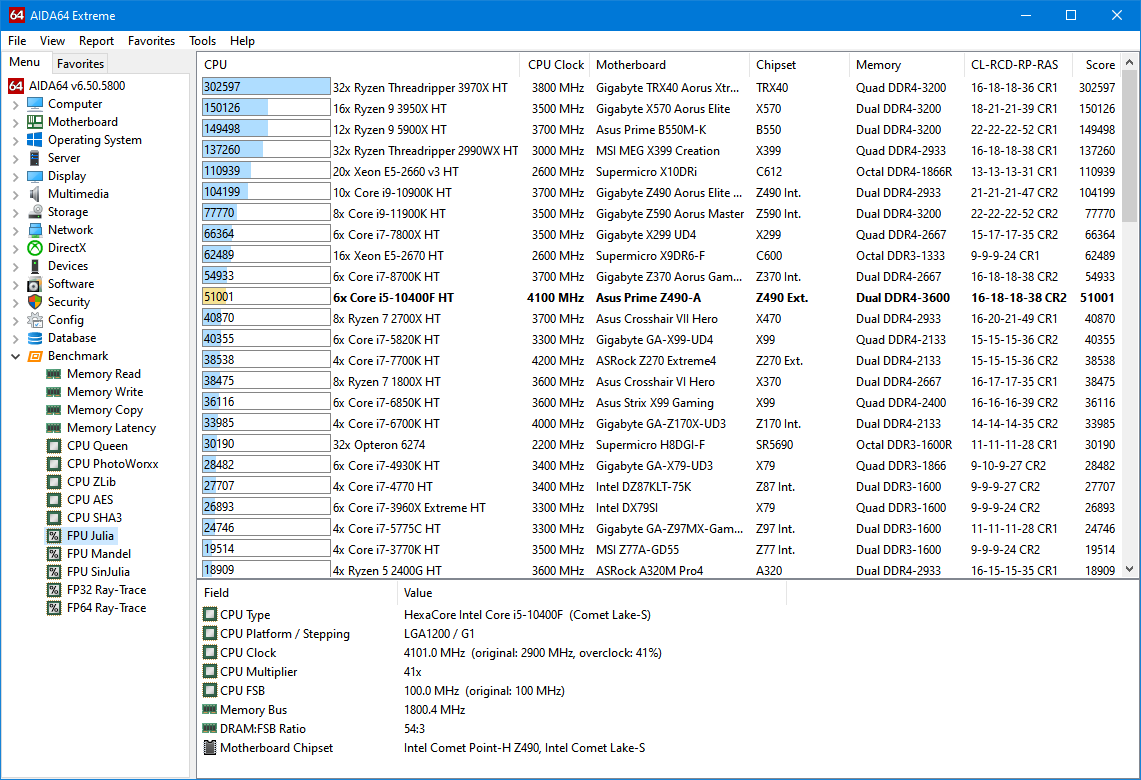Click the FP64 Ray-Trace percent icon
Image resolution: width=1141 pixels, height=780 pixels.
point(54,608)
